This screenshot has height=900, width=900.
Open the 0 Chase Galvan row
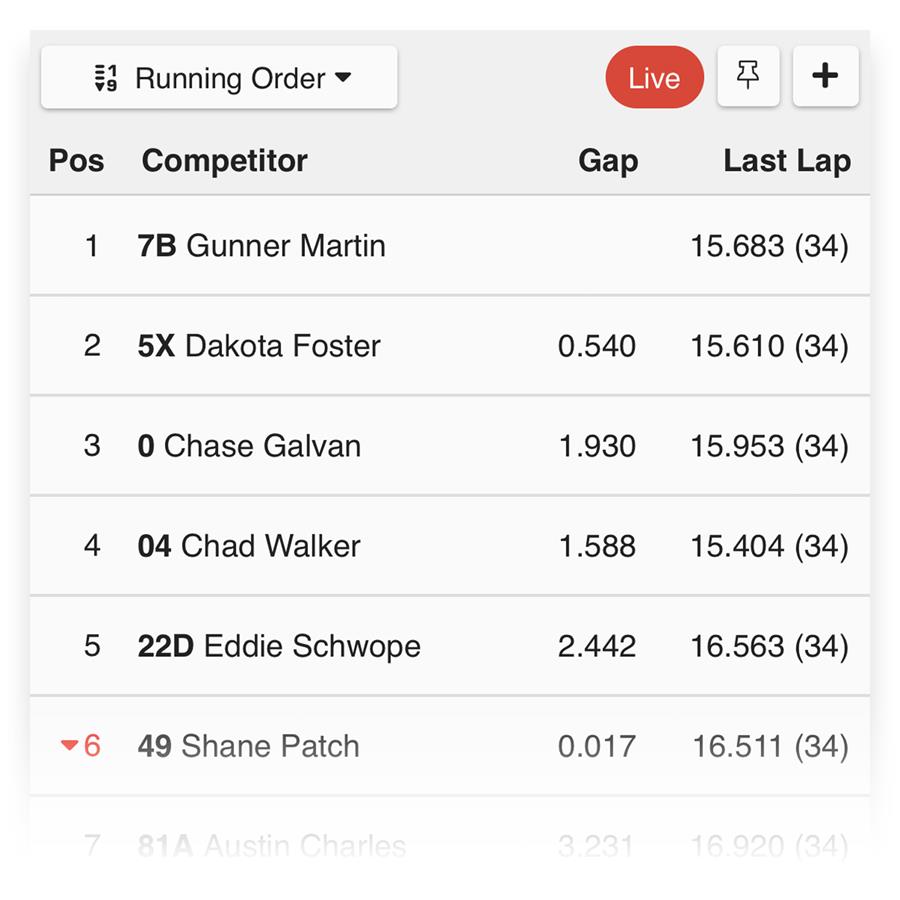450,445
